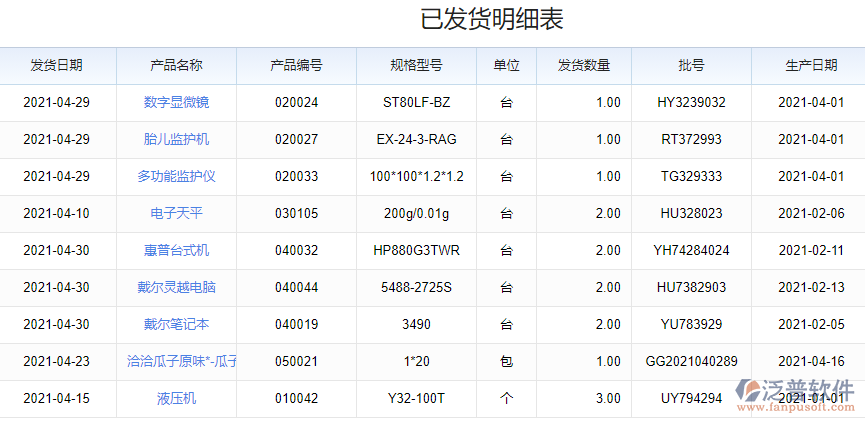Click spec cell 5488-2725S

tap(417, 287)
